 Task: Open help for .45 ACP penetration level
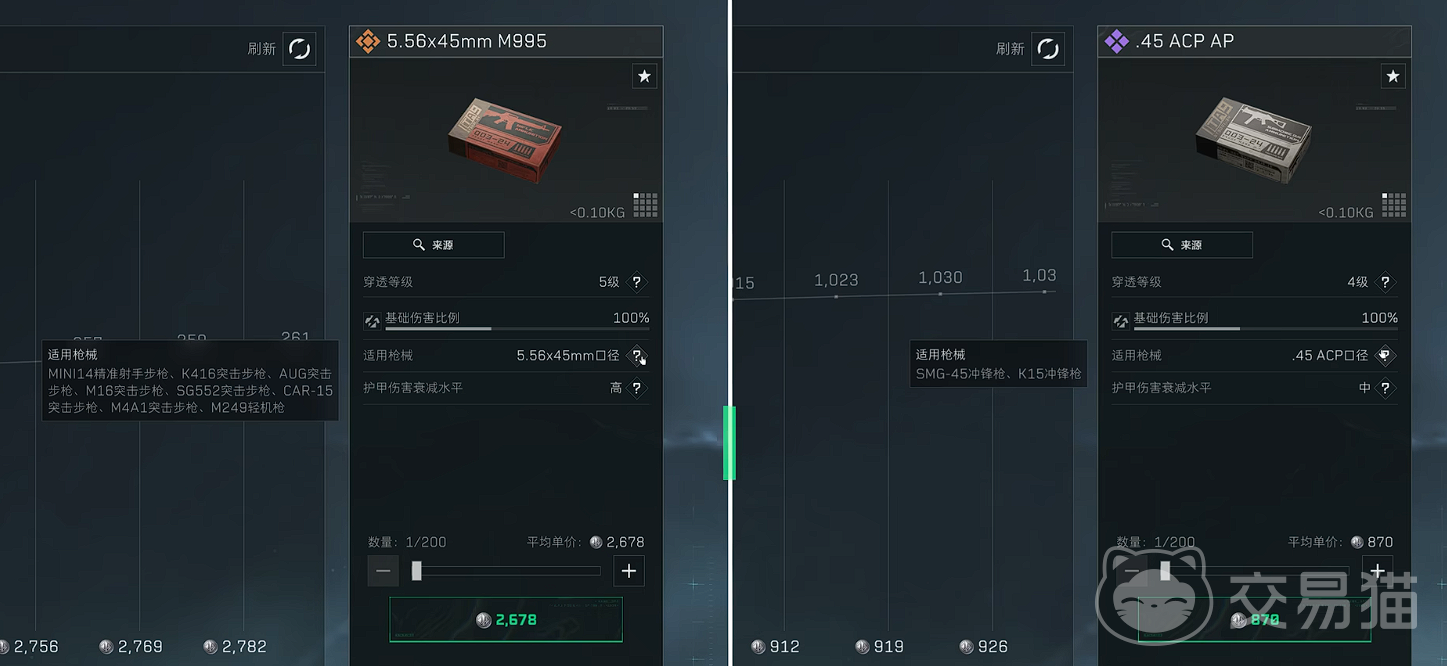click(x=1385, y=282)
